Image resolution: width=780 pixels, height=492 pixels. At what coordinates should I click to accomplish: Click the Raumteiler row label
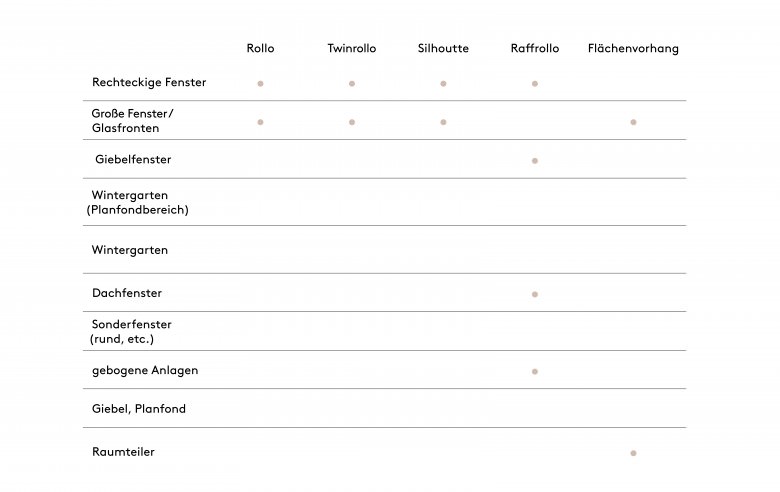point(123,452)
